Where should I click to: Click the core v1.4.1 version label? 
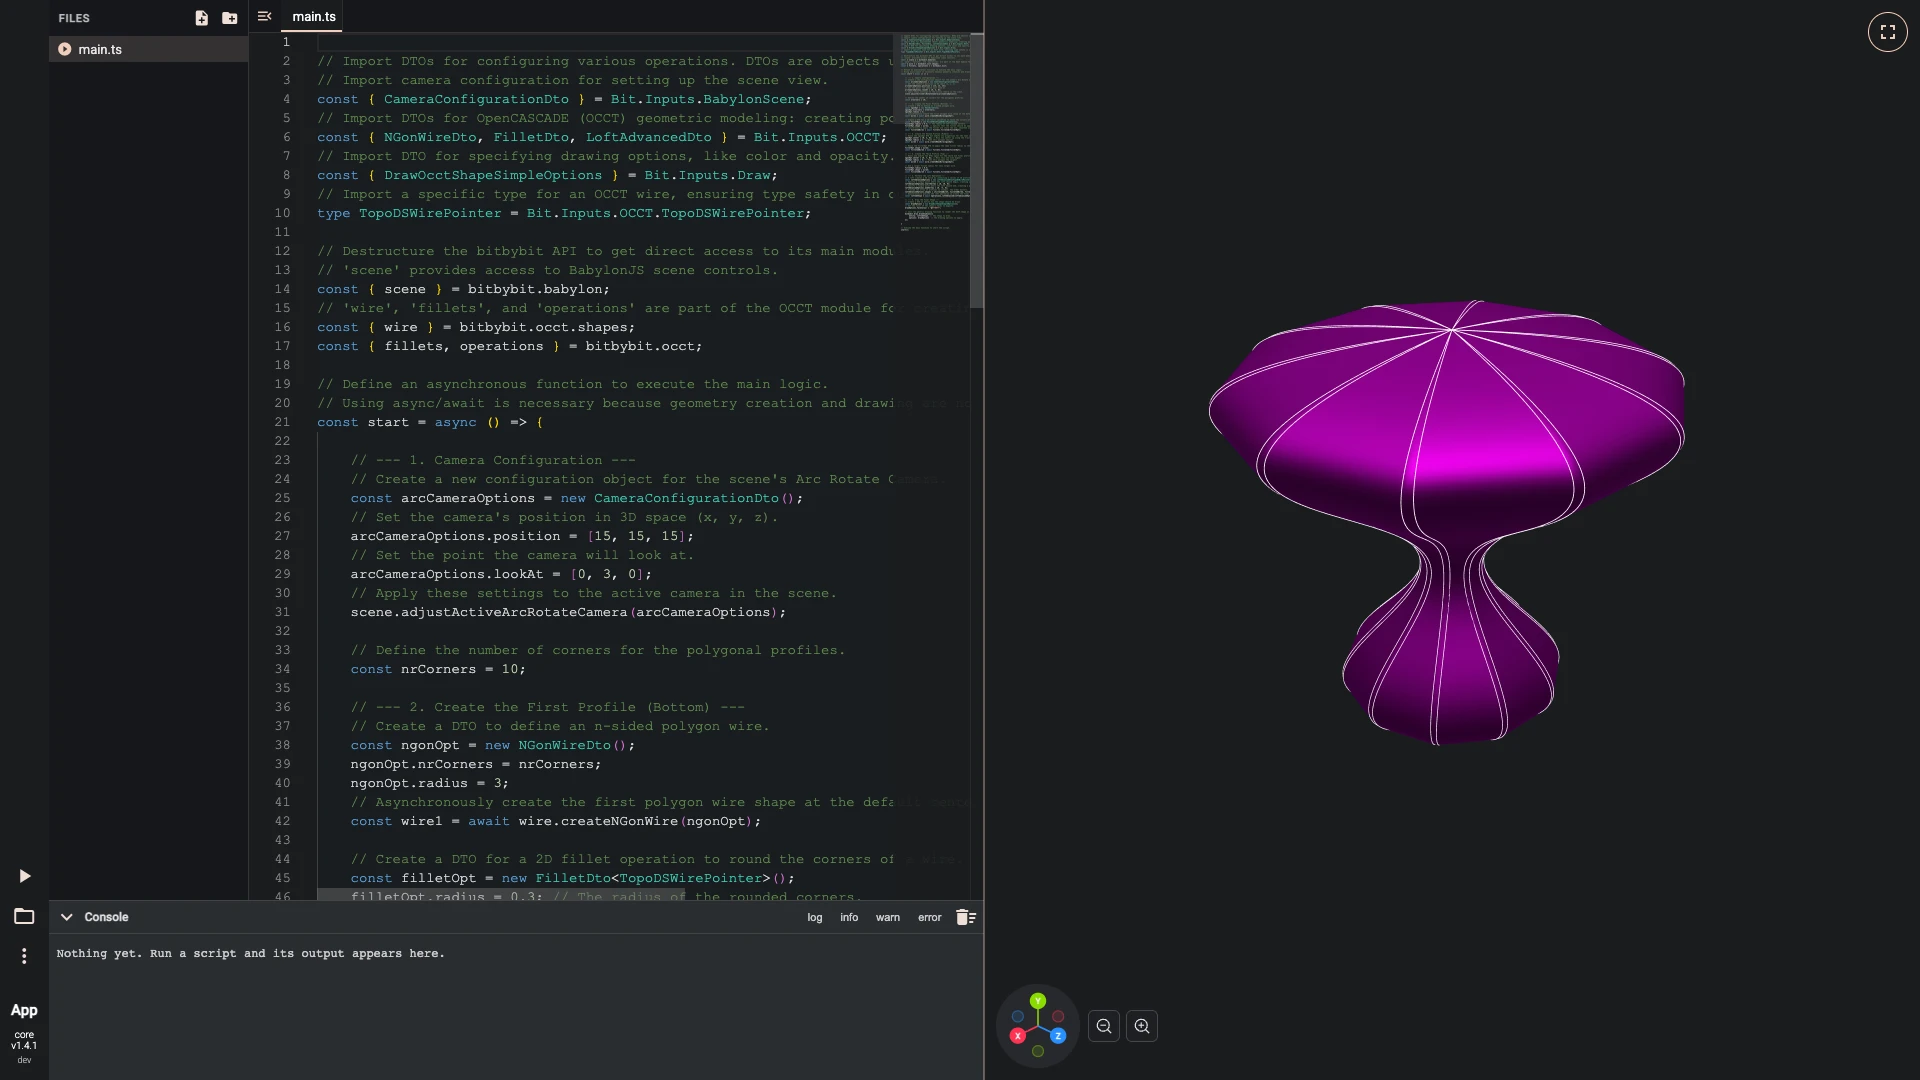click(x=24, y=1040)
